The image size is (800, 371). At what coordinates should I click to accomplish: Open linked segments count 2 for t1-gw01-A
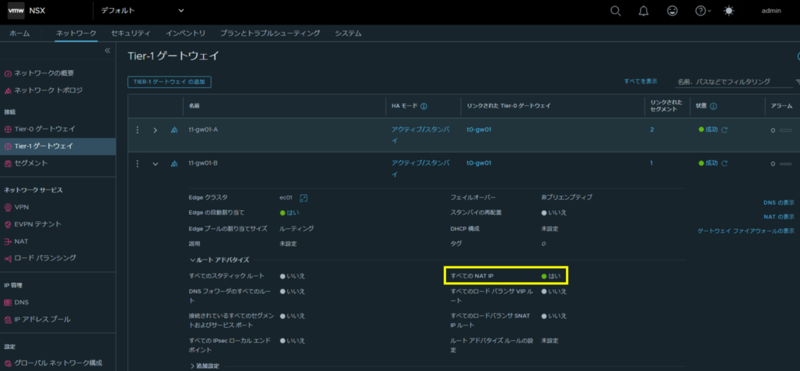[652, 130]
